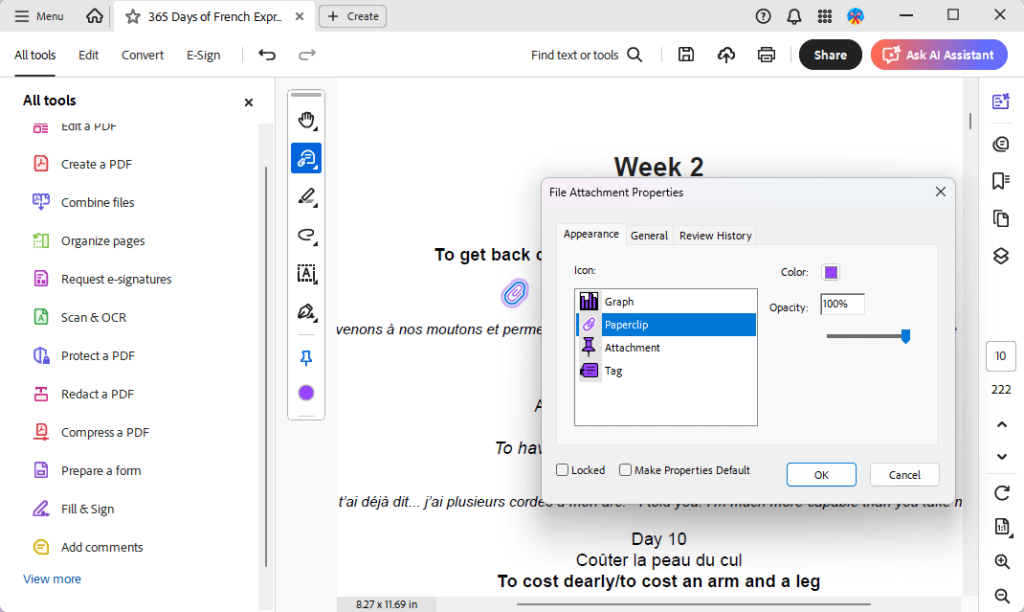Click the attachment Color swatch
This screenshot has height=612, width=1024.
click(832, 271)
